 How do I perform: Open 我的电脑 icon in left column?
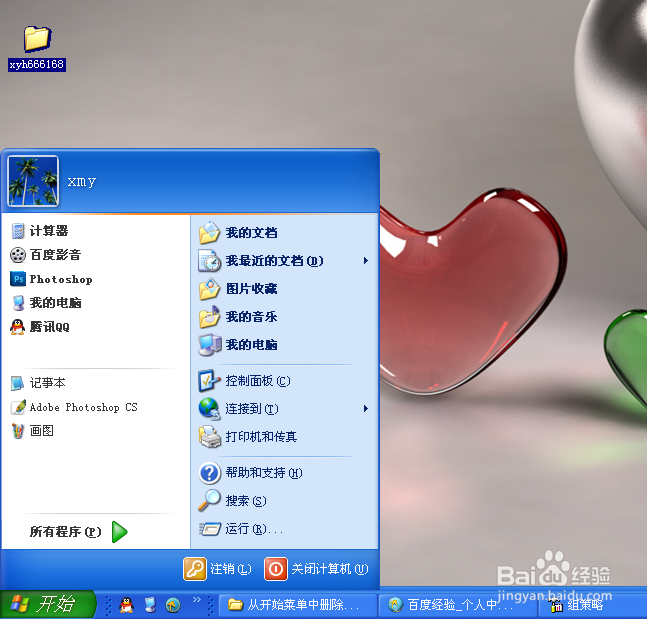pos(18,303)
